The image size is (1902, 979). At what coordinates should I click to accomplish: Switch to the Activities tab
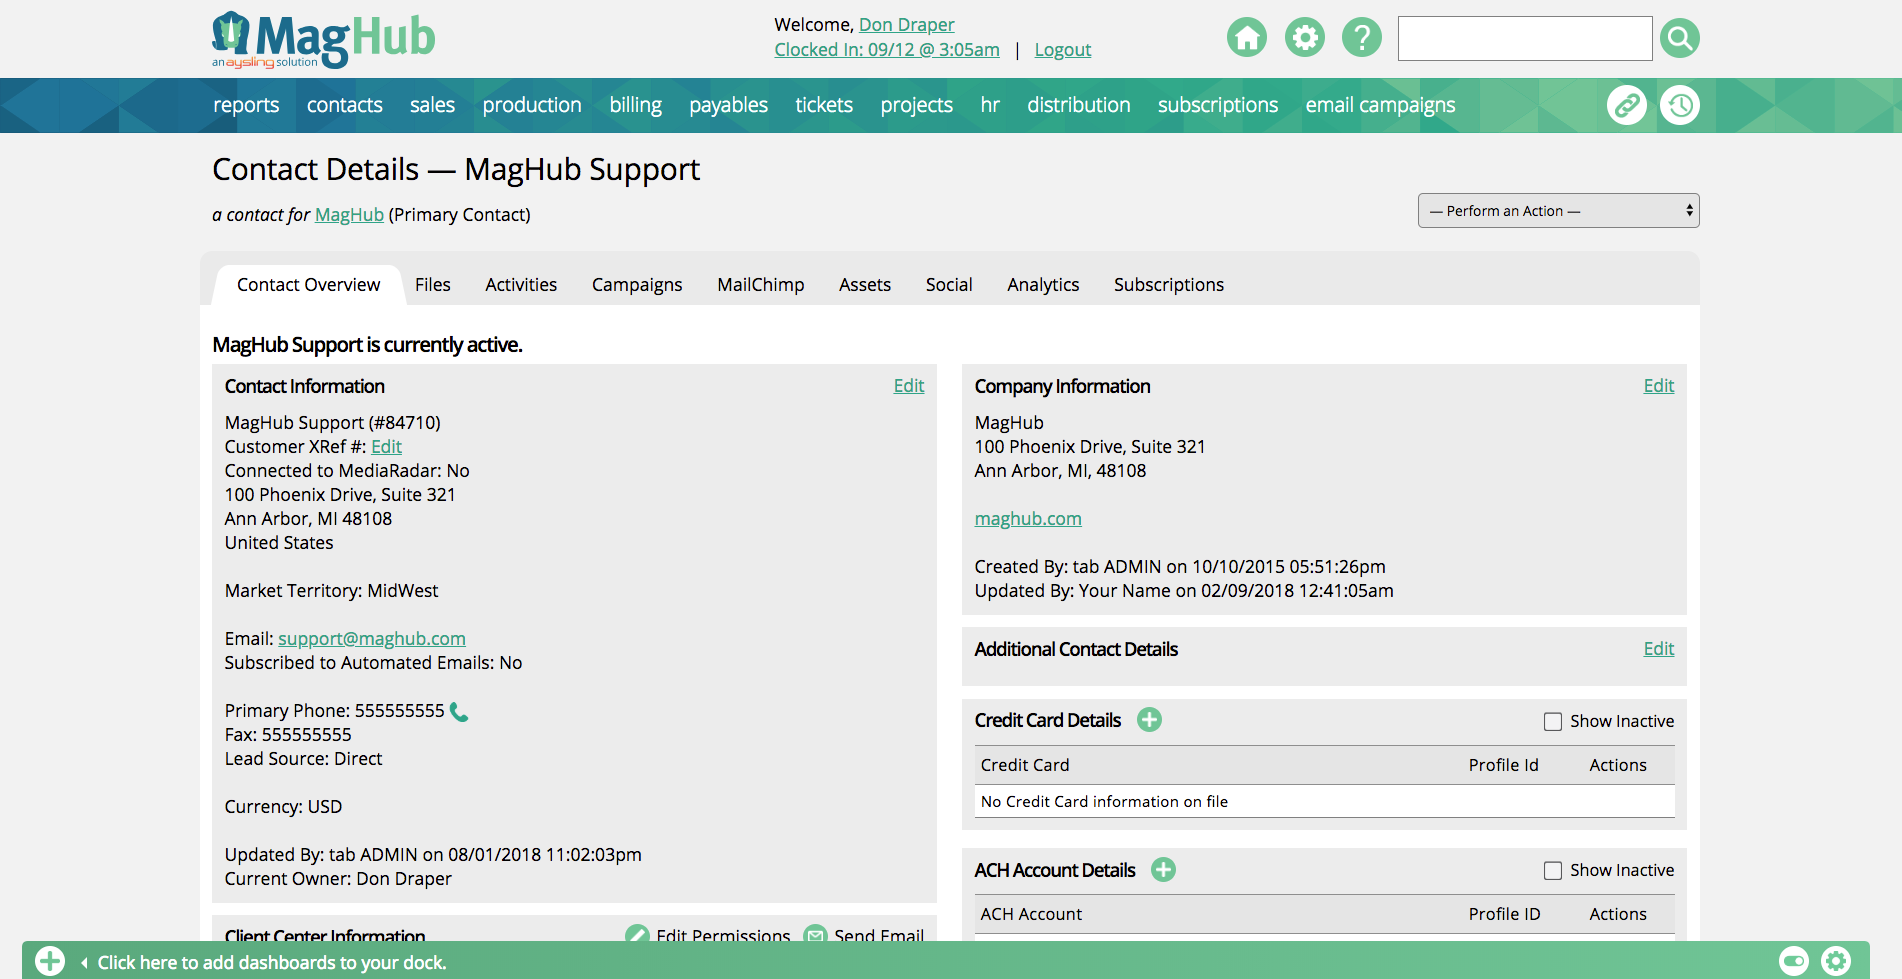521,285
